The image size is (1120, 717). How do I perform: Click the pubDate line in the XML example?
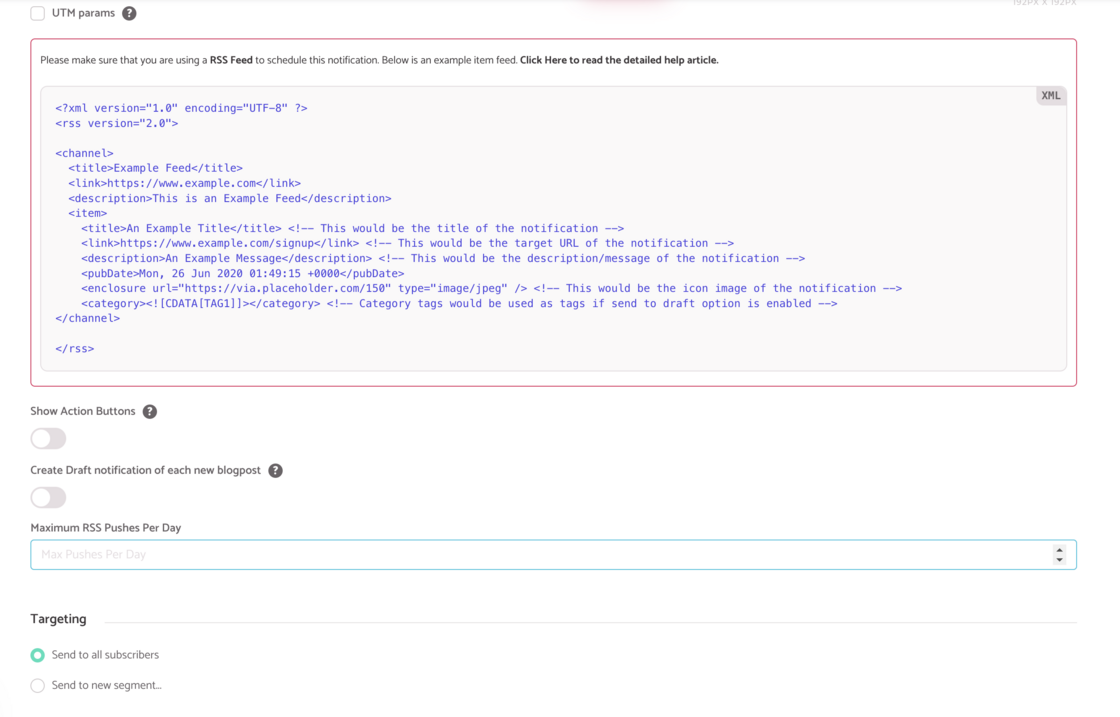point(243,274)
